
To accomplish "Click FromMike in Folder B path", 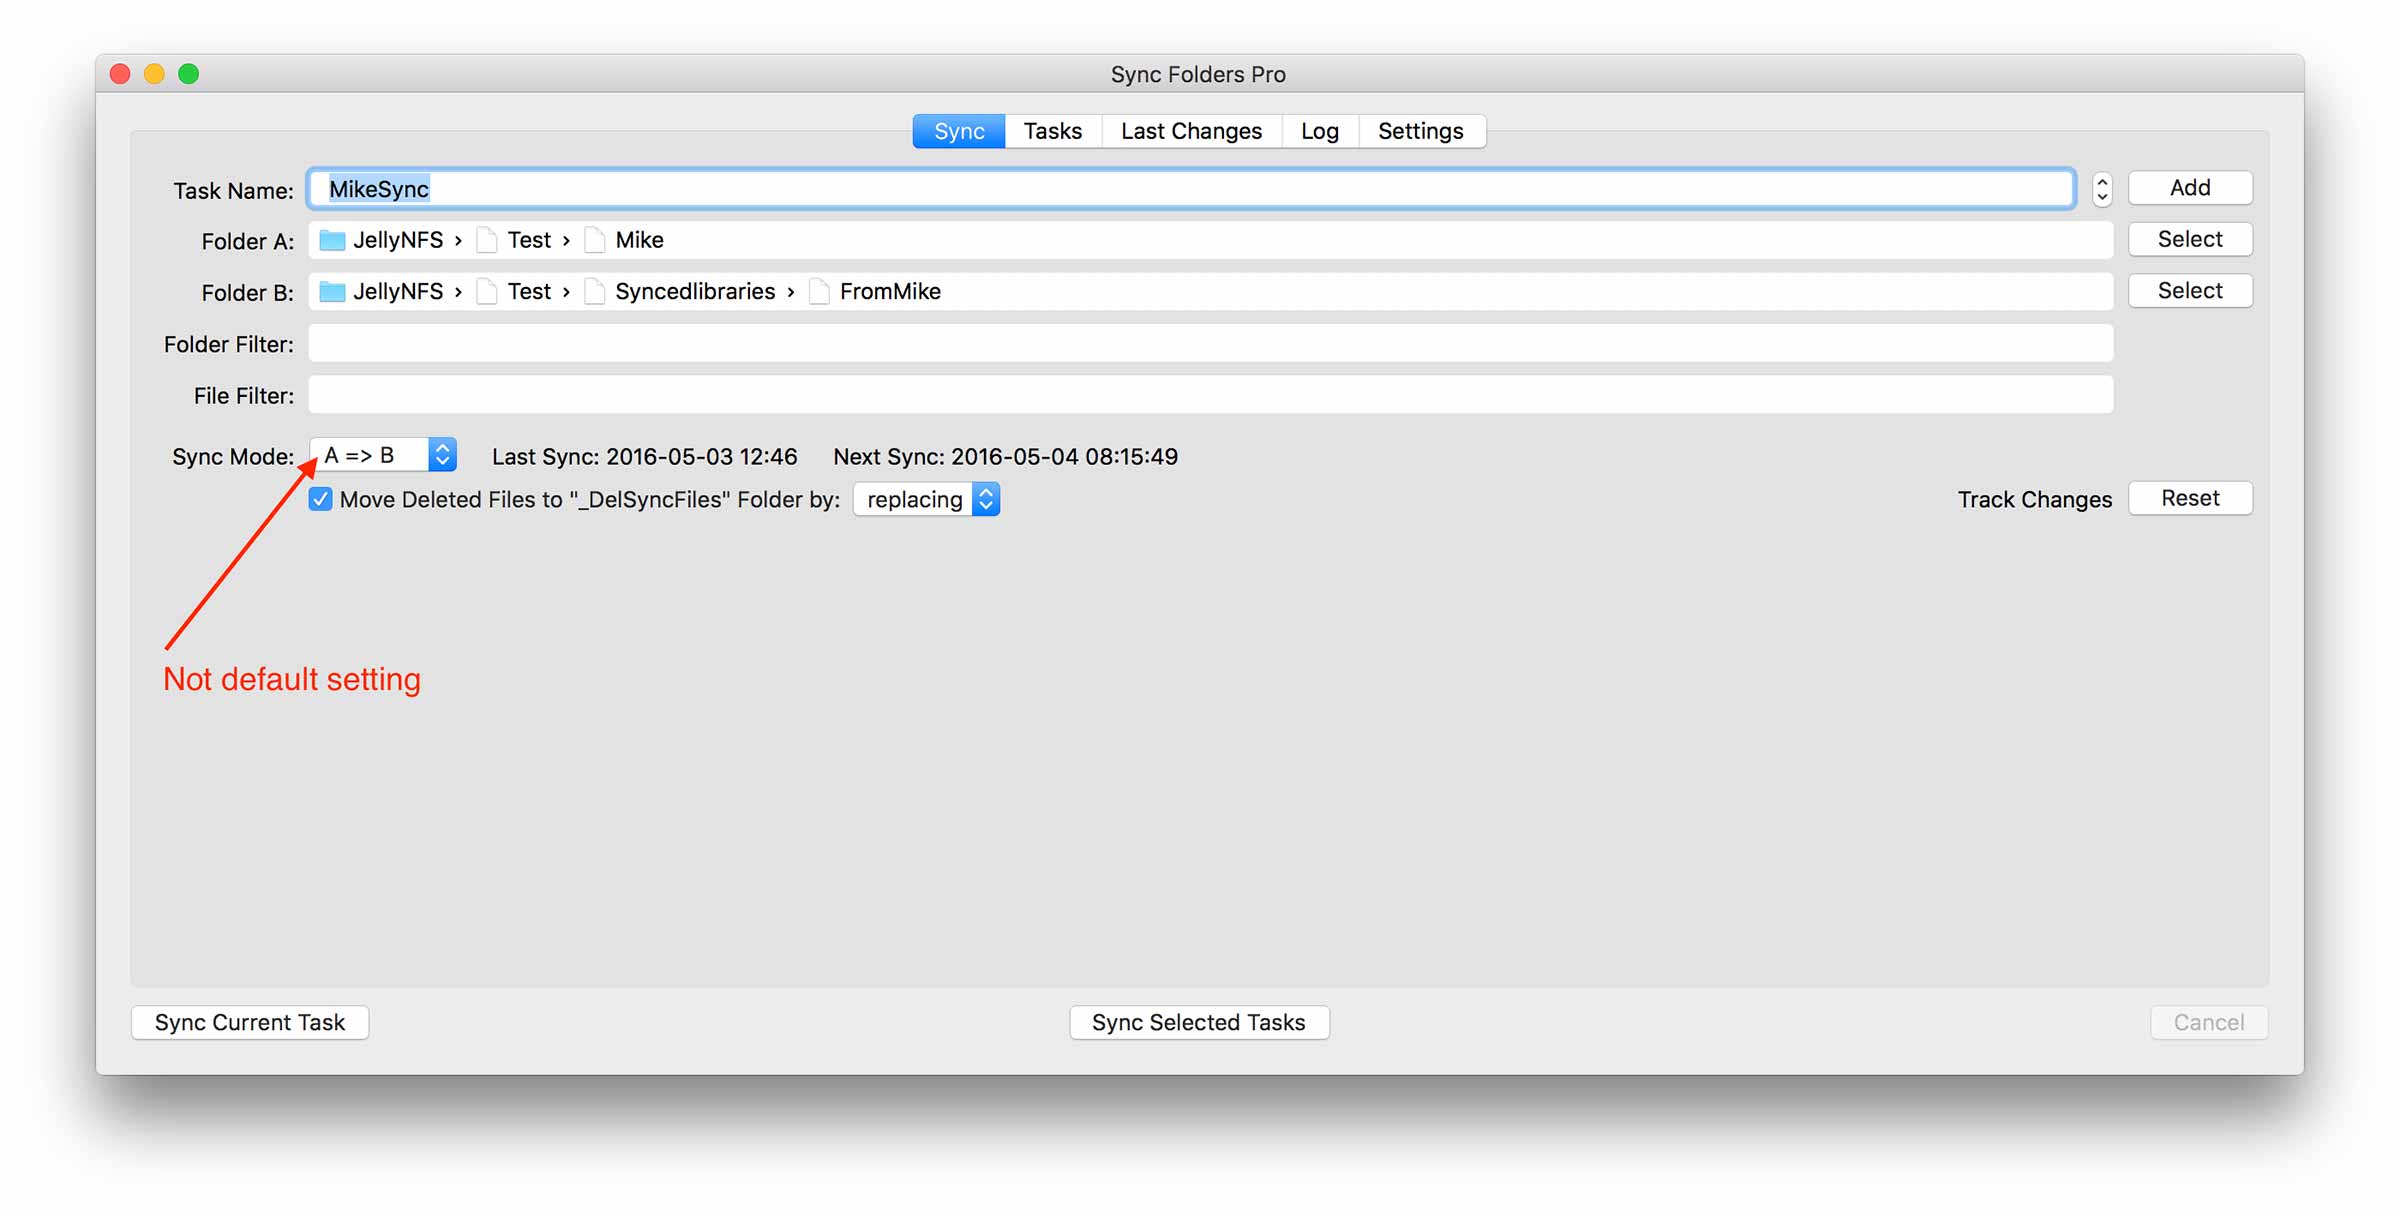I will pyautogui.click(x=890, y=292).
